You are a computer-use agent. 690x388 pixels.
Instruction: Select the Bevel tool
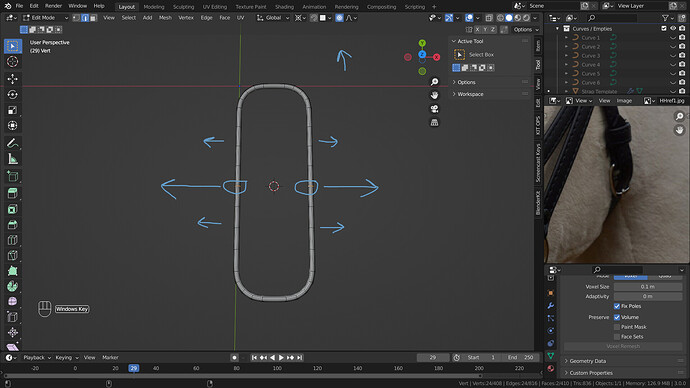coord(12,225)
